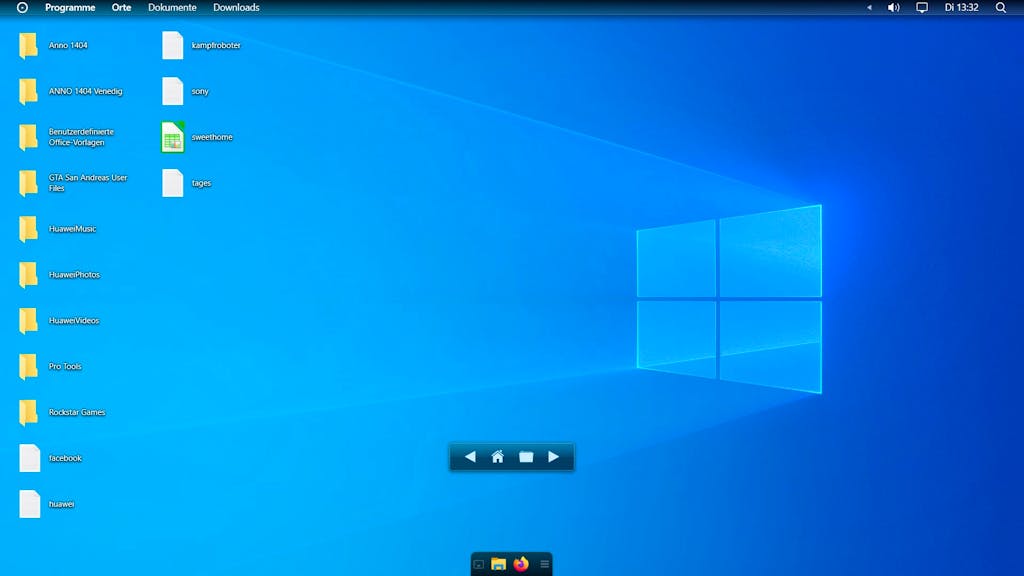The width and height of the screenshot is (1024, 576).
Task: Select the Anno 1404 folder icon
Action: pos(28,46)
